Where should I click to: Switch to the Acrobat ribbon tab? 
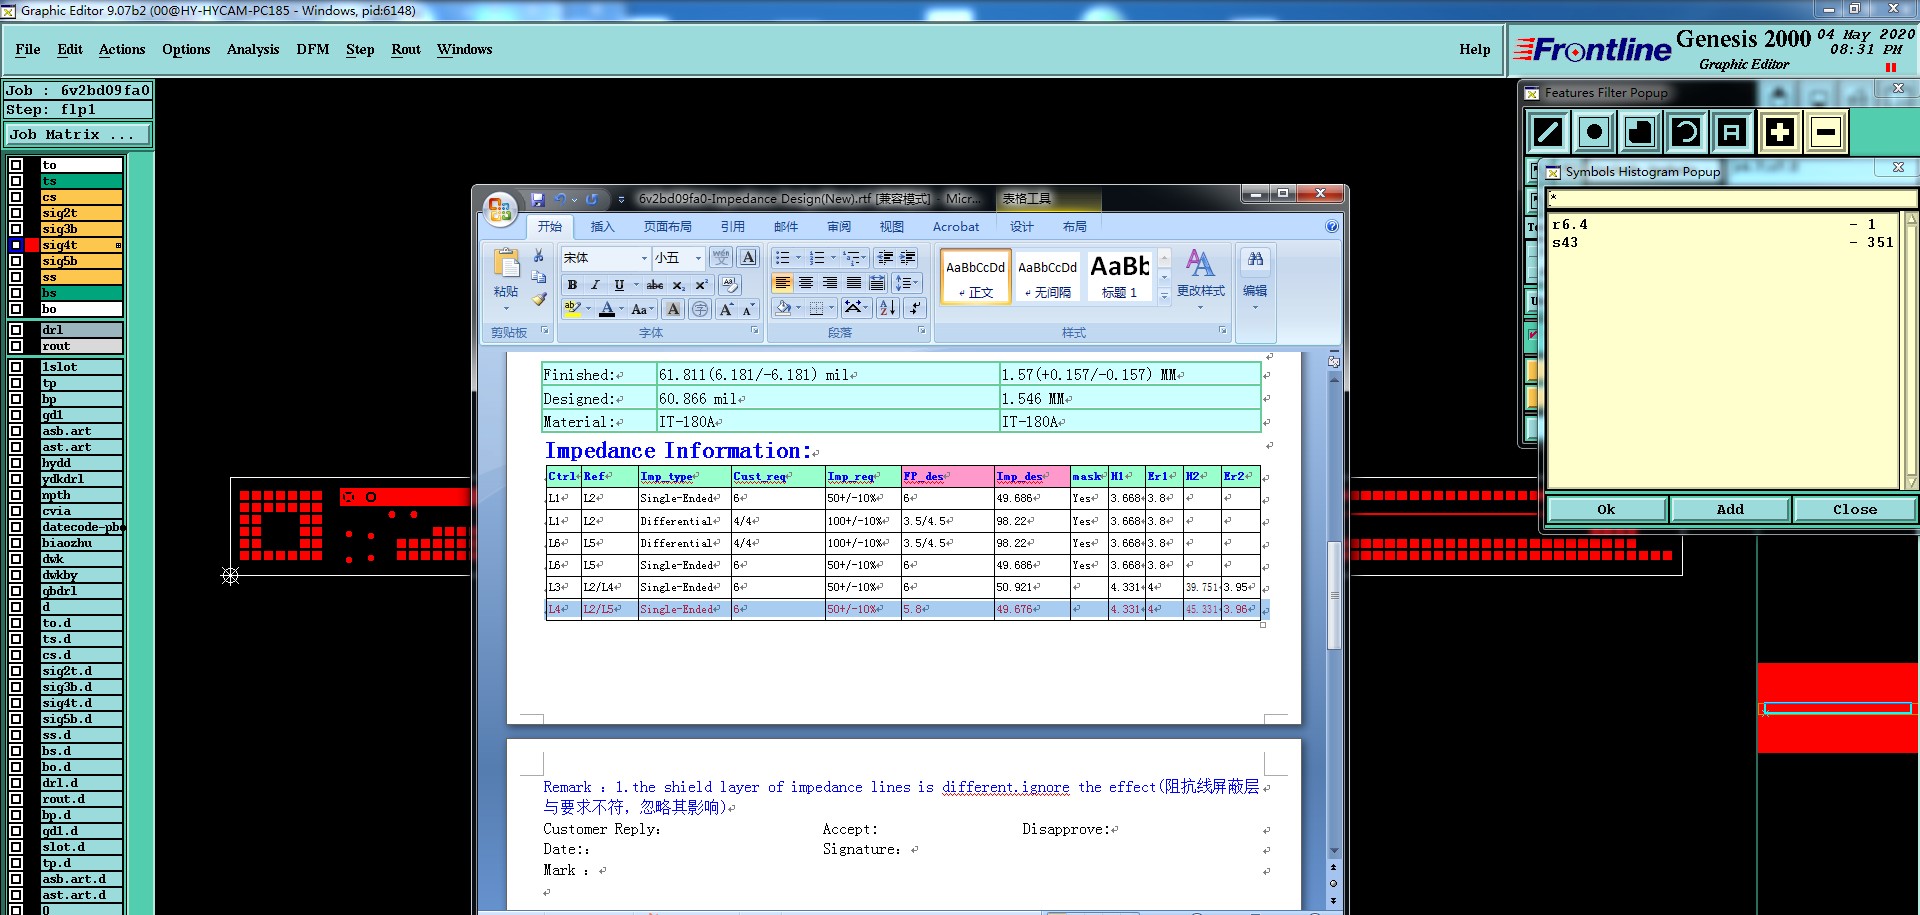(956, 227)
